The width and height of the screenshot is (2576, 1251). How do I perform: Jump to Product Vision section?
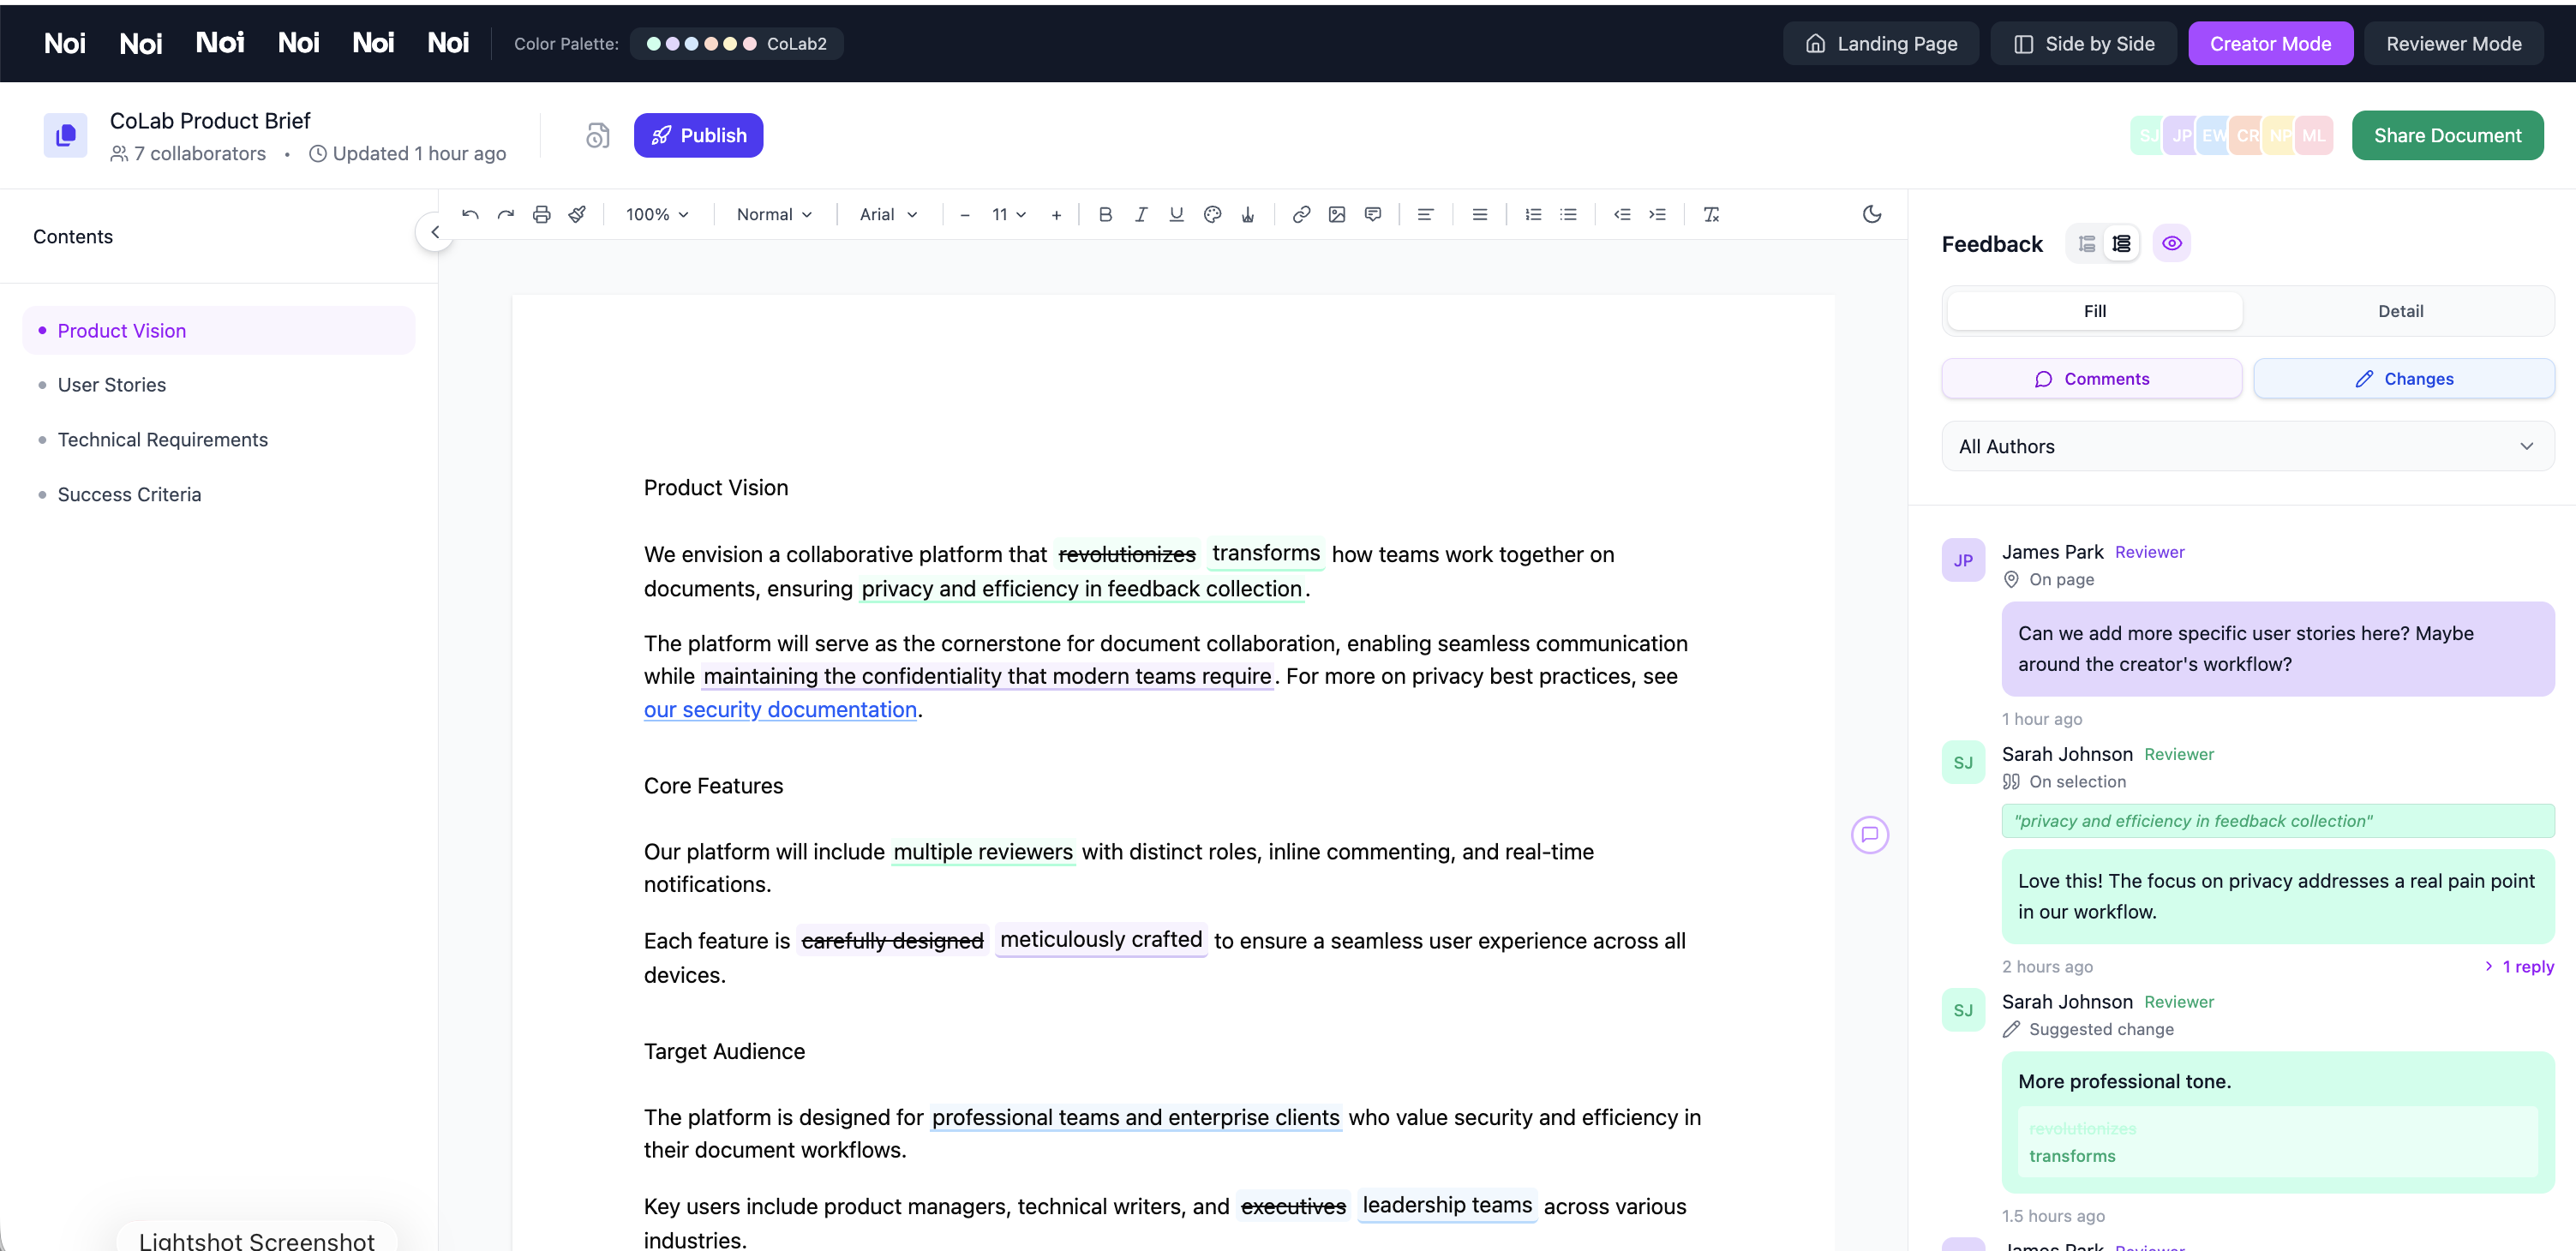218,330
